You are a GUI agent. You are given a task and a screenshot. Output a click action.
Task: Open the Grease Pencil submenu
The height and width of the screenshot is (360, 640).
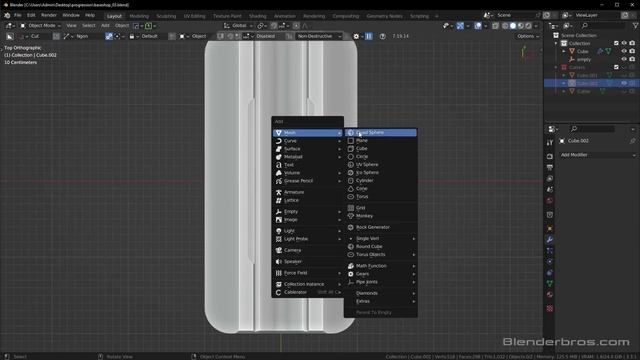[x=308, y=181]
